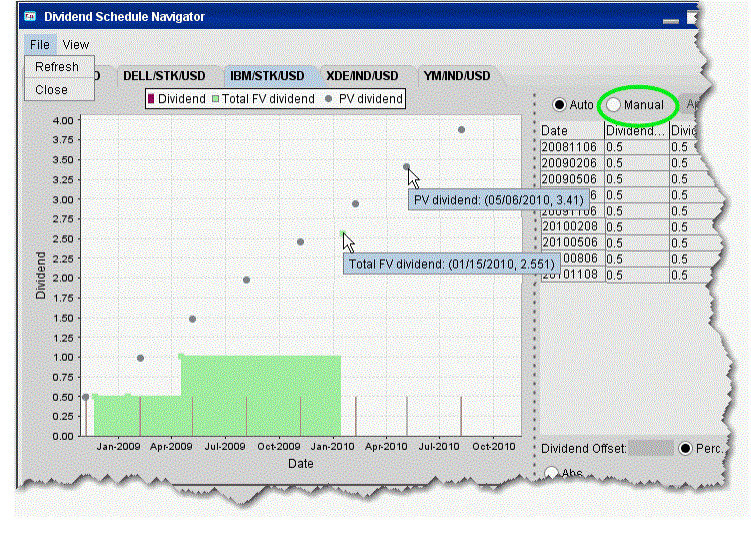Click the Dividend Offset input field
Image resolution: width=751 pixels, height=534 pixels.
pyautogui.click(x=650, y=448)
